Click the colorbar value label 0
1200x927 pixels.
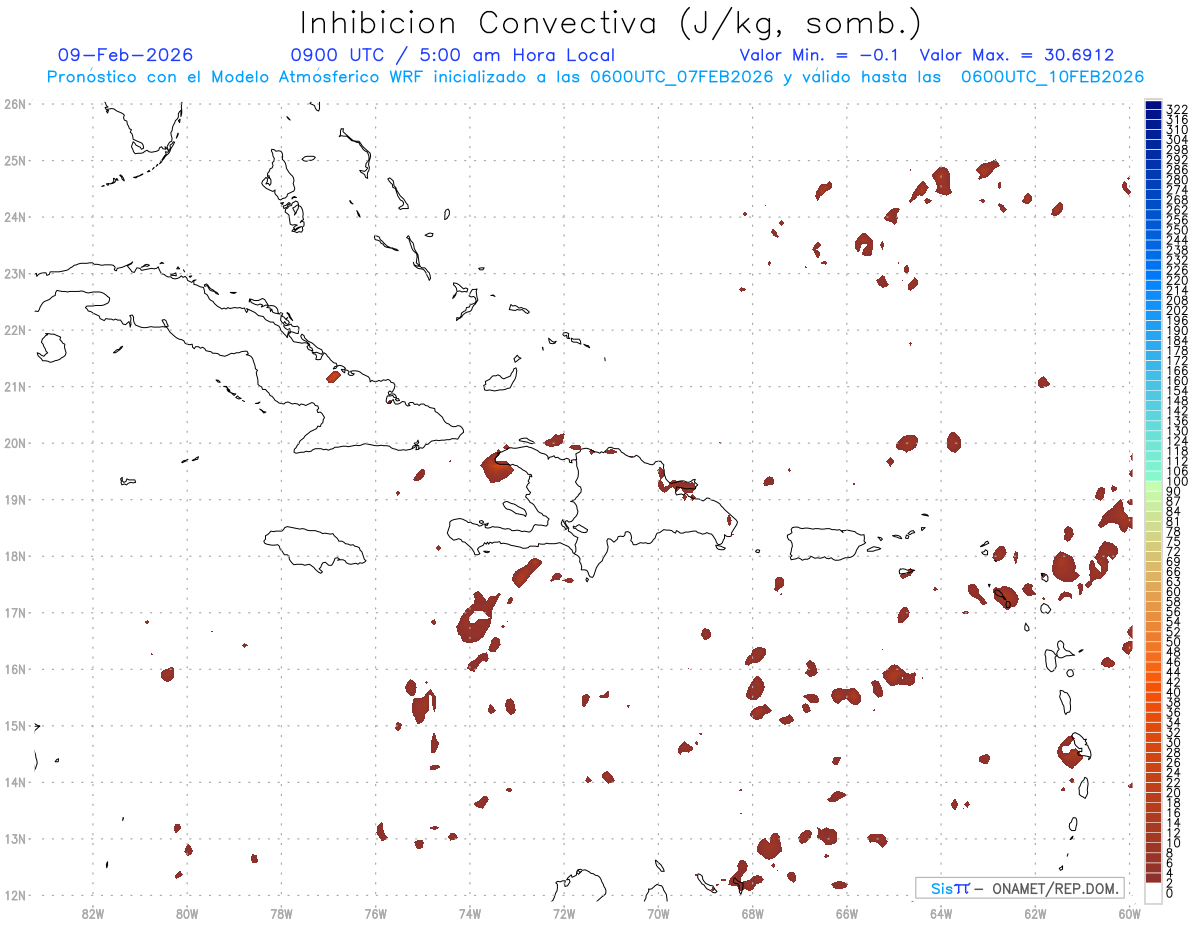click(x=1170, y=893)
